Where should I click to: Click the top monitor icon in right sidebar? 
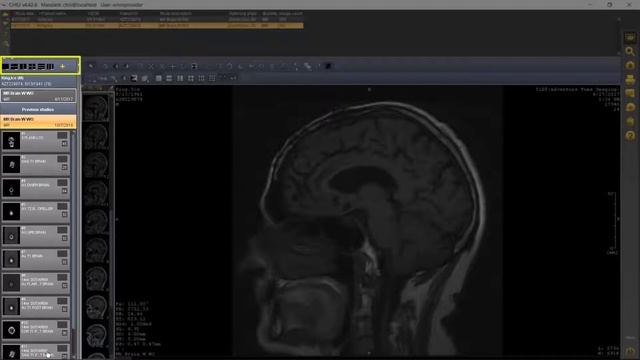click(x=630, y=38)
